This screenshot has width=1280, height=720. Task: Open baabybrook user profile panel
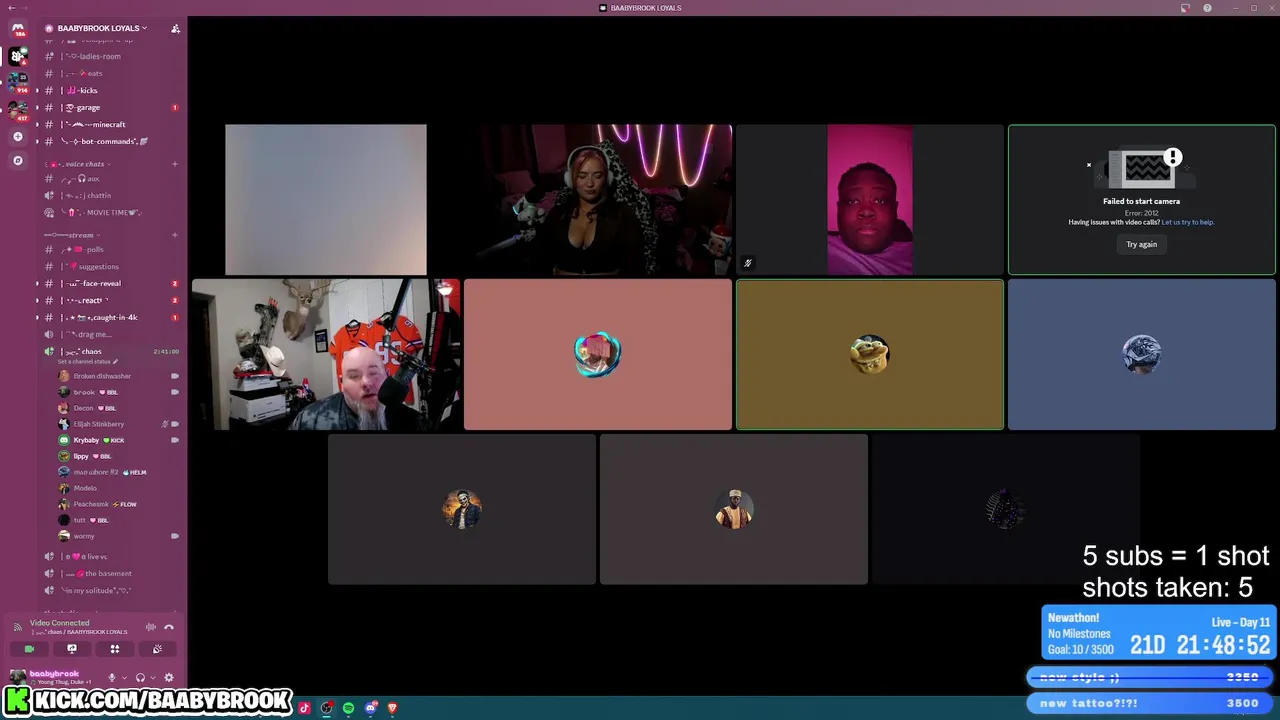coord(52,677)
